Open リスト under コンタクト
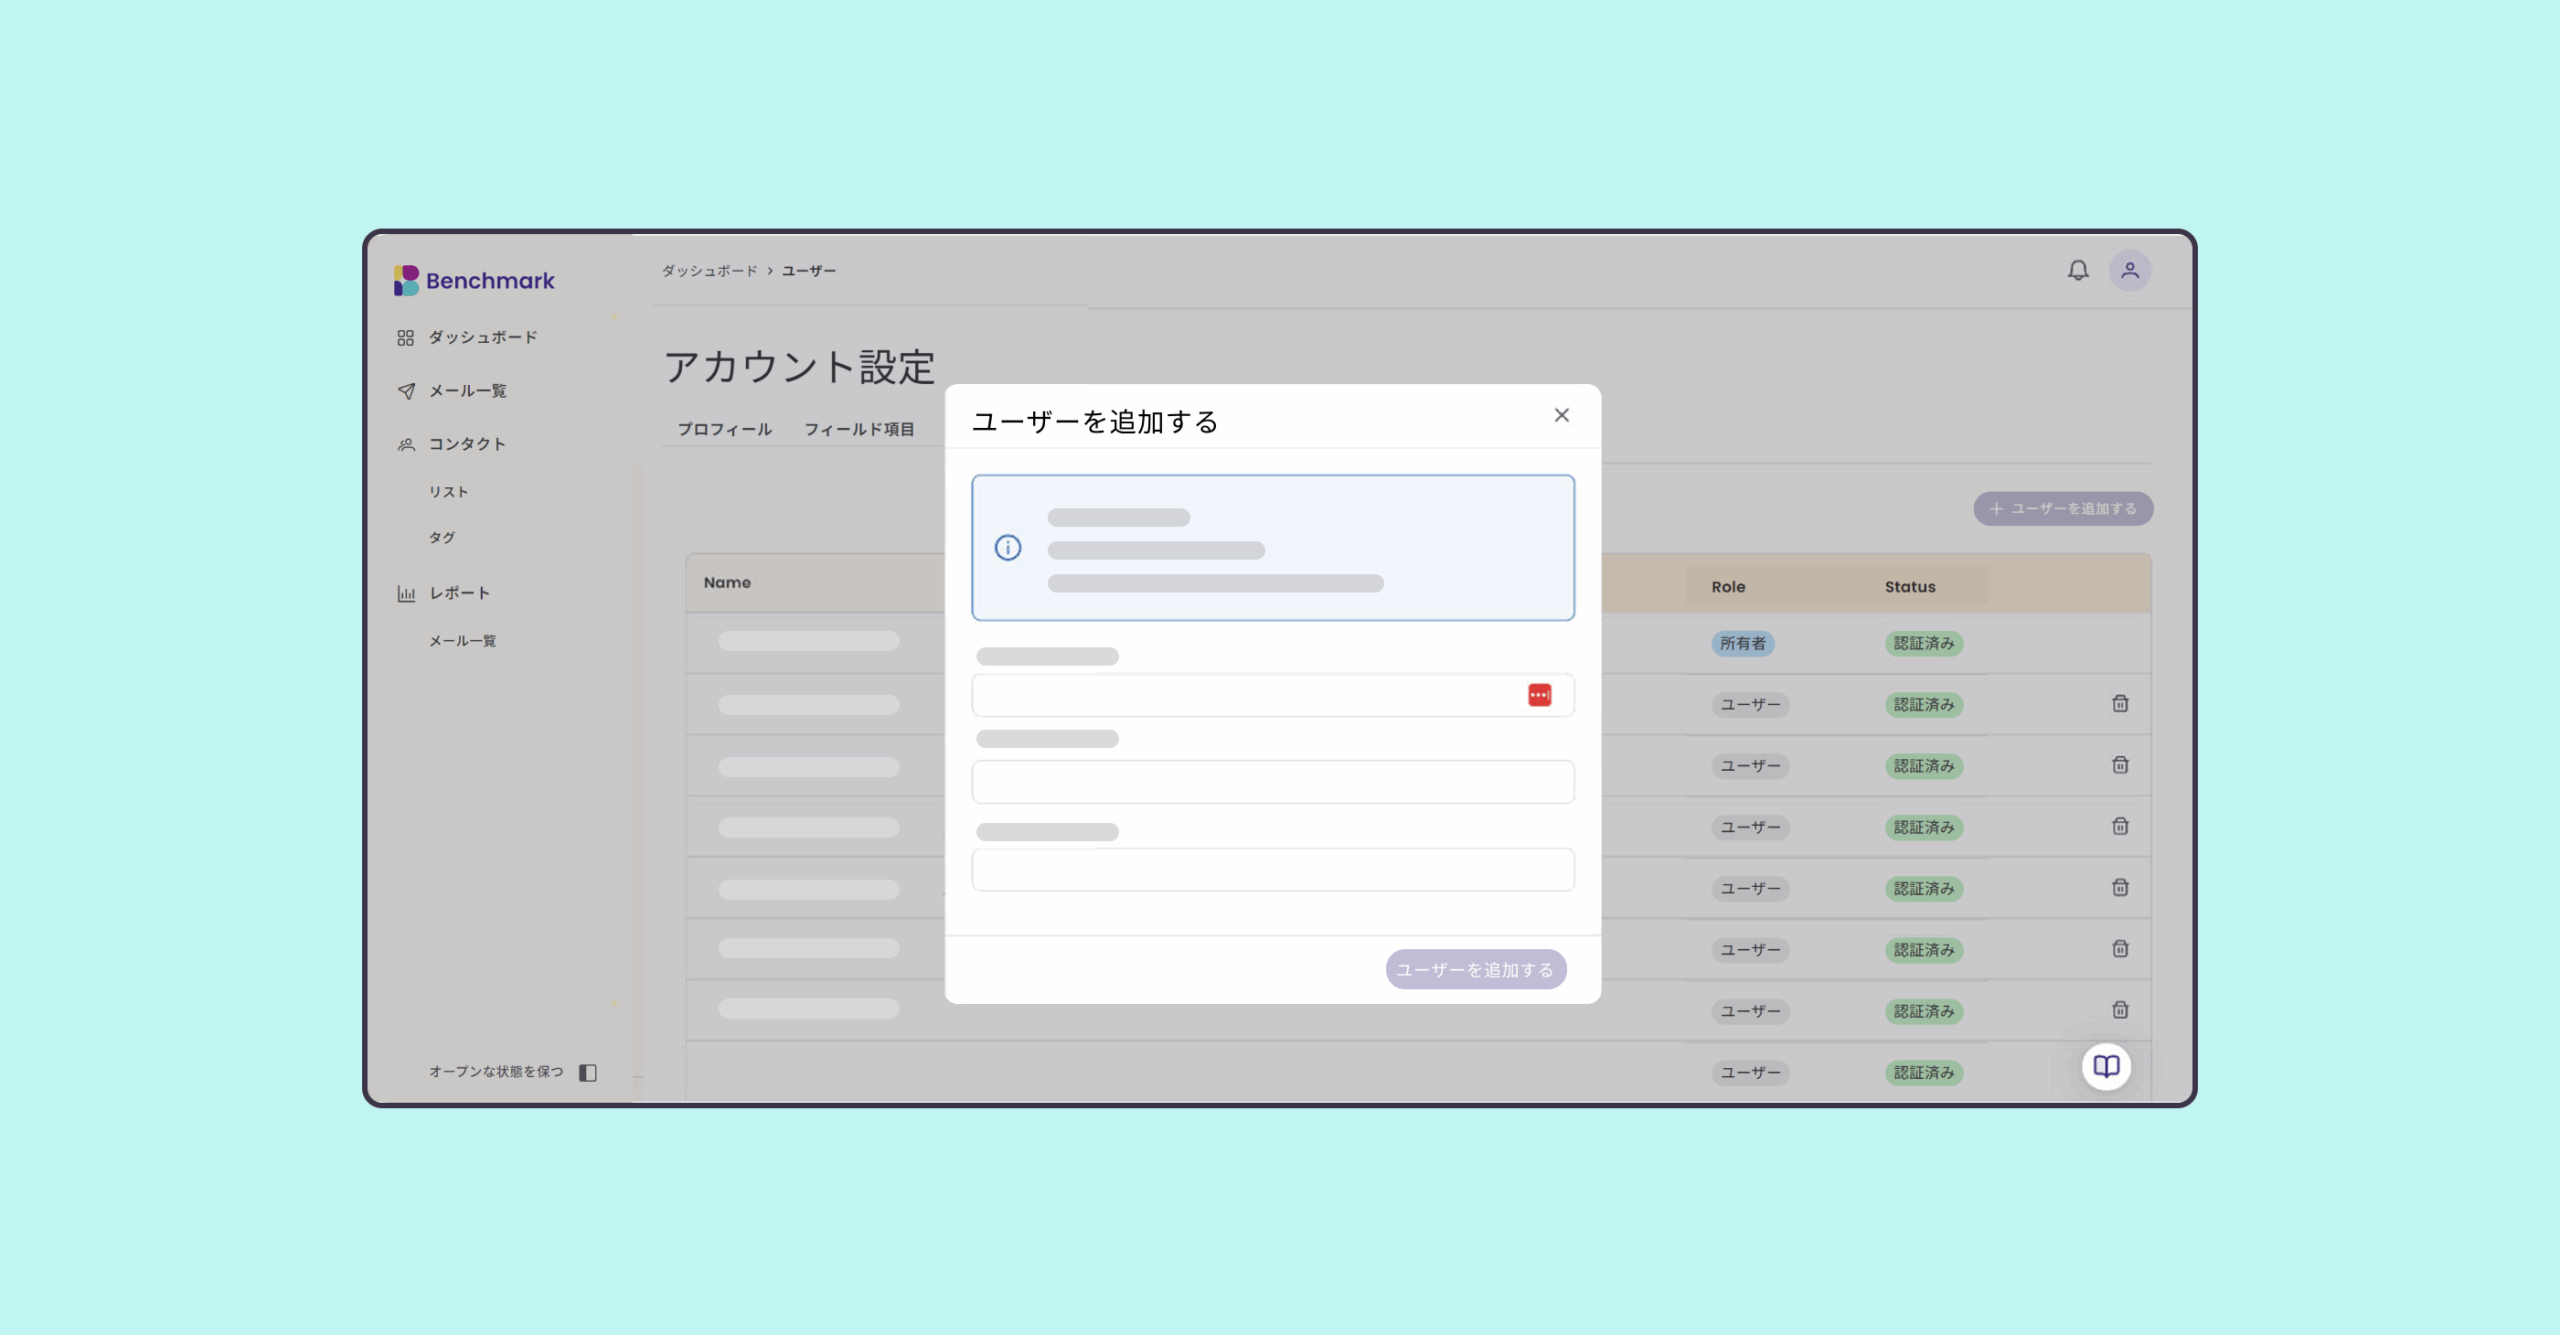 (448, 492)
